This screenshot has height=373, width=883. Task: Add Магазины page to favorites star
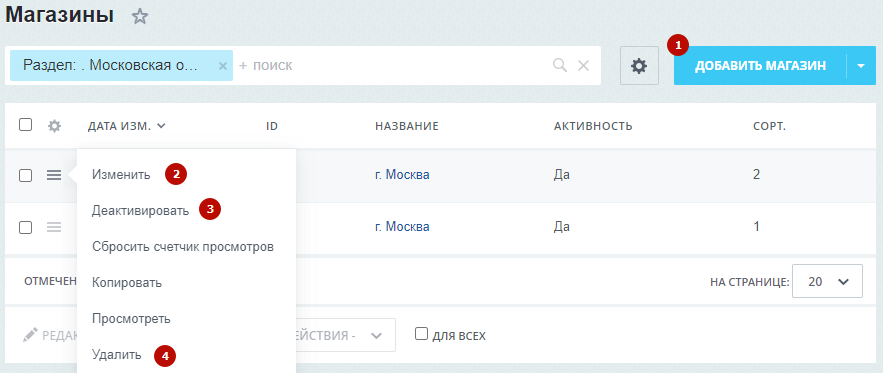pos(139,16)
